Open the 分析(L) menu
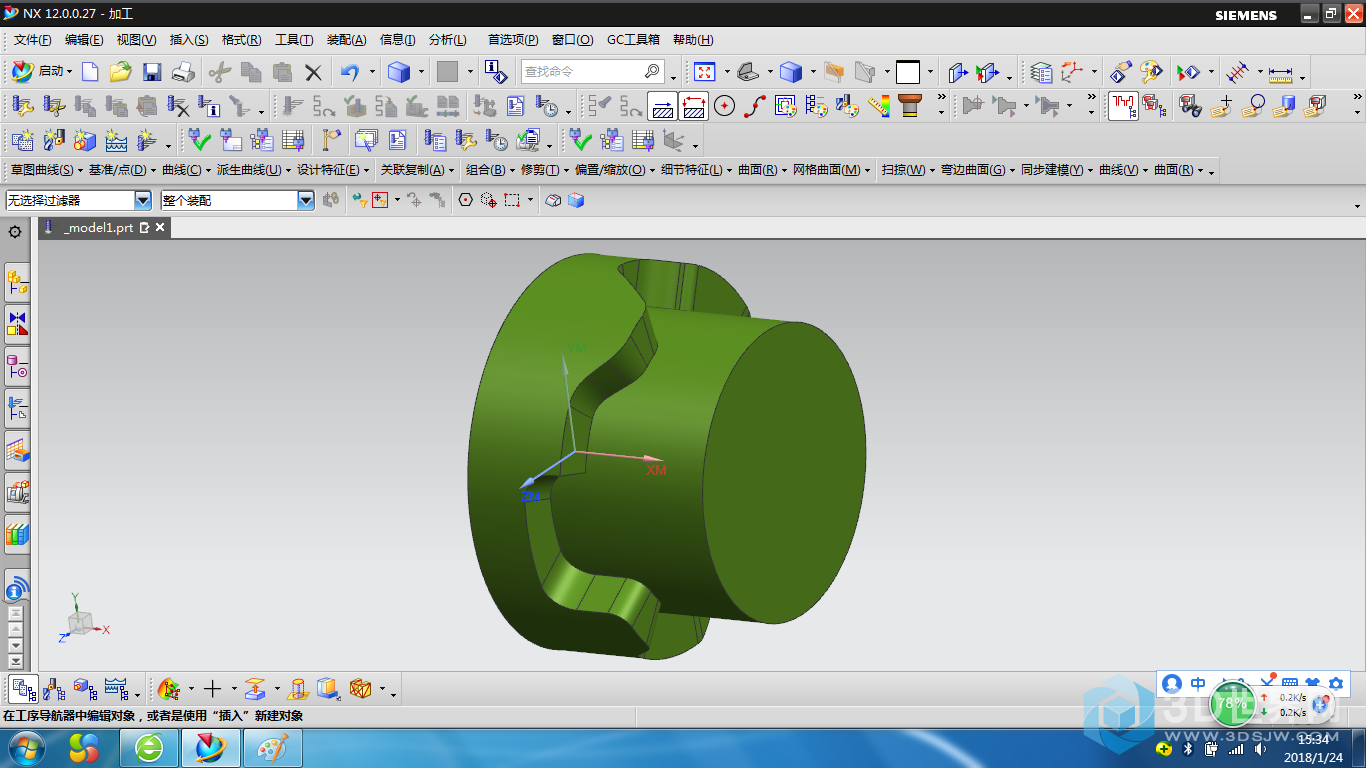The height and width of the screenshot is (768, 1366). coord(447,40)
